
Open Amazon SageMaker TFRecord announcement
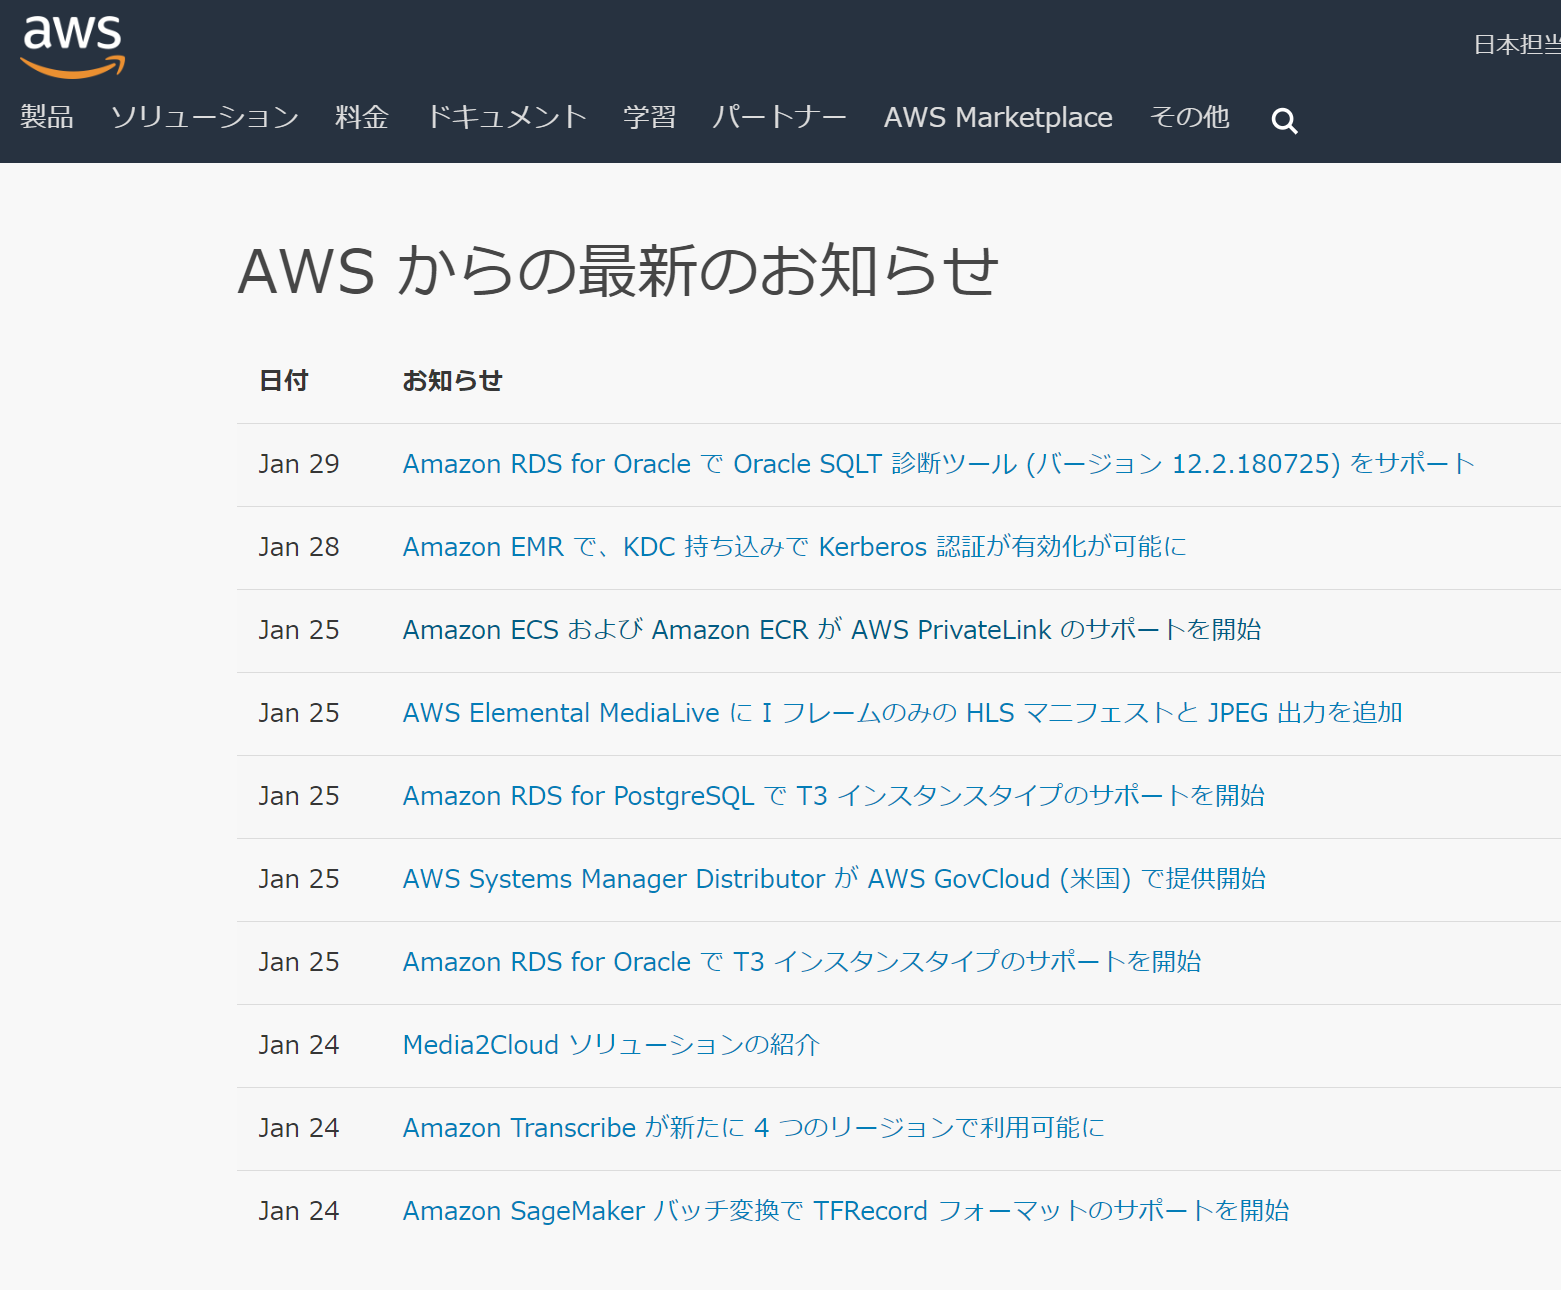[845, 1211]
